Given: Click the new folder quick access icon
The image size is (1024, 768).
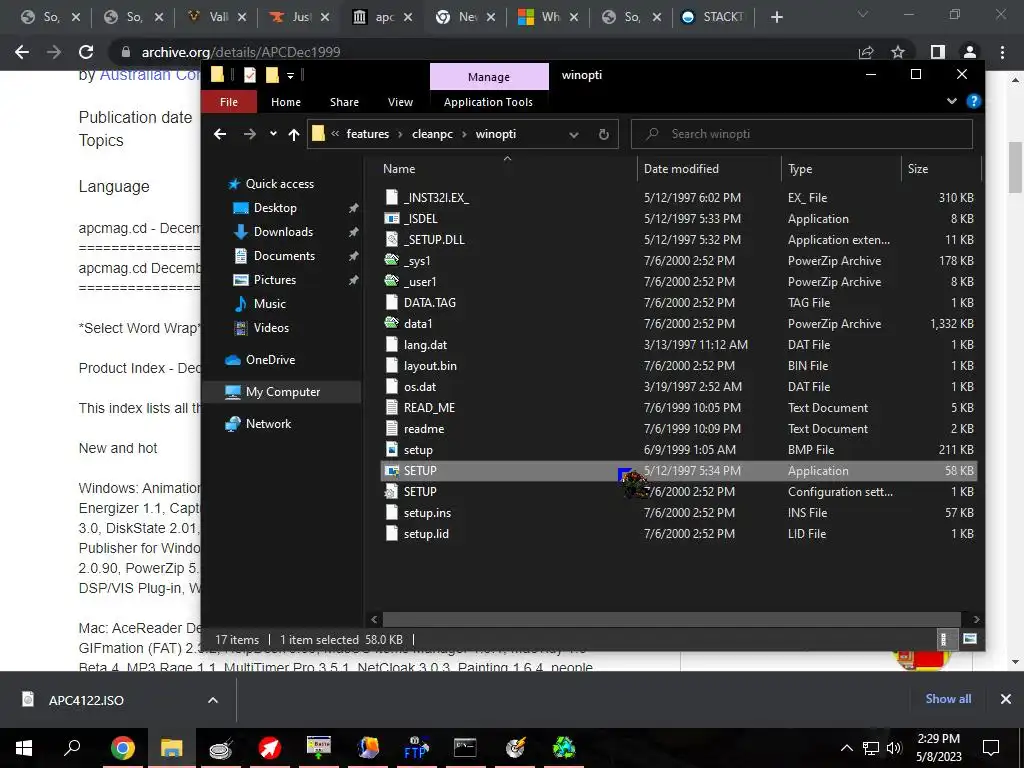Looking at the screenshot, I should click(272, 75).
